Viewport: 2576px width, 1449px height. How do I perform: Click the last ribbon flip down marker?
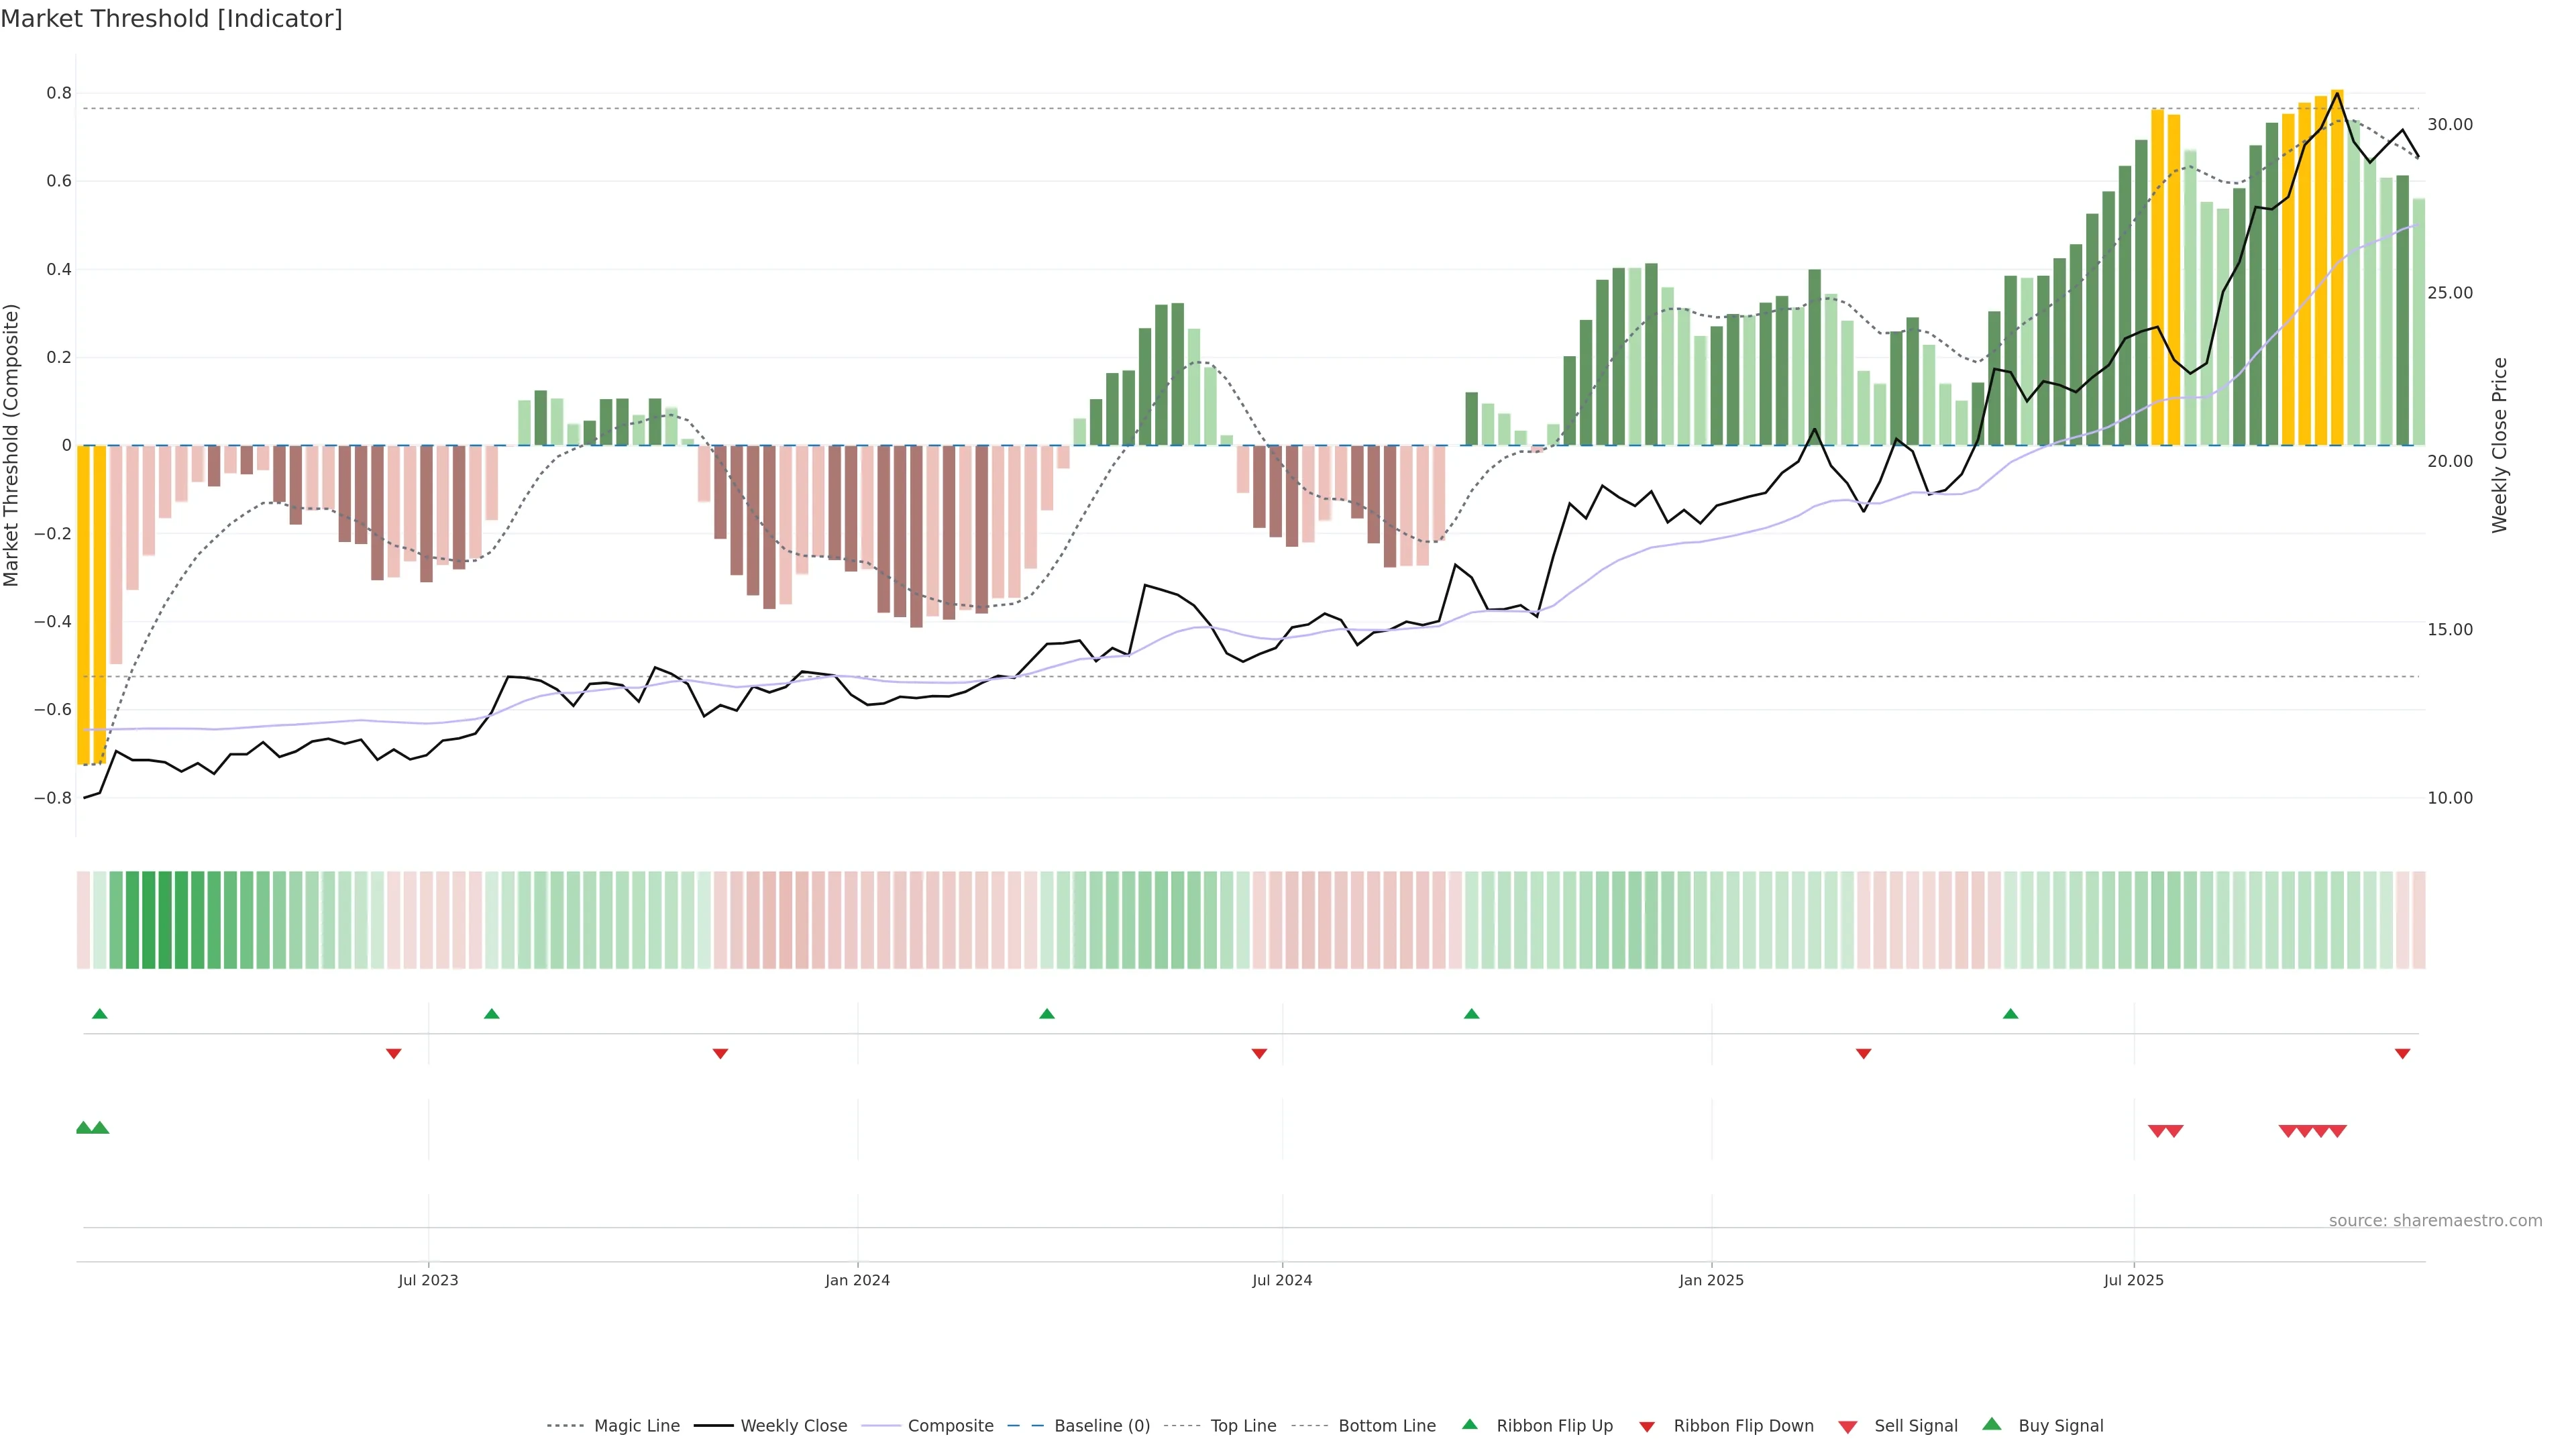(x=2402, y=1054)
